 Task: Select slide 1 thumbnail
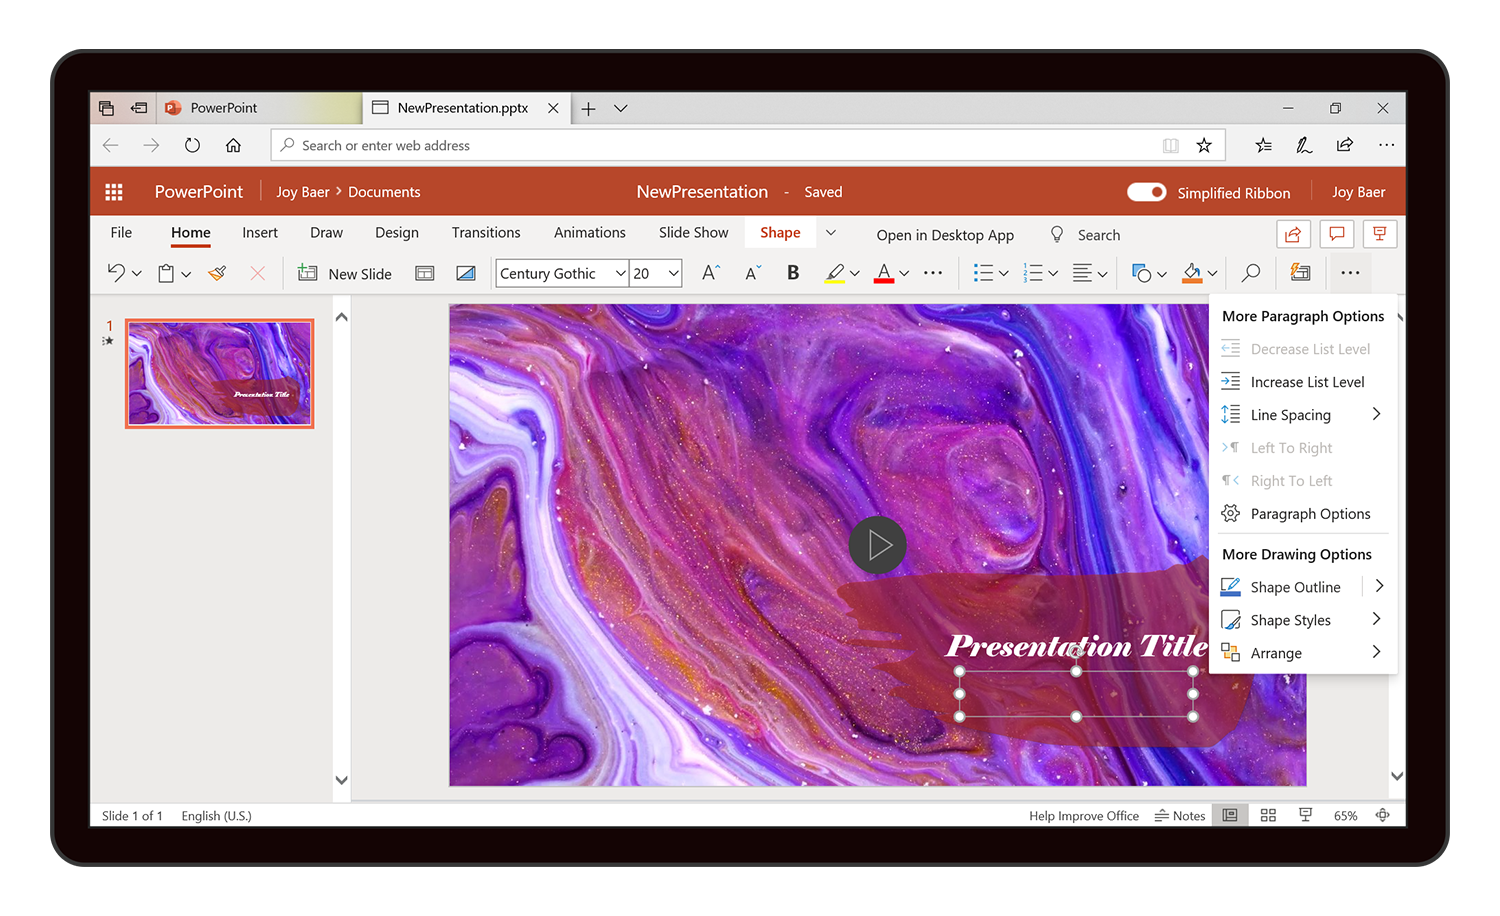(220, 374)
